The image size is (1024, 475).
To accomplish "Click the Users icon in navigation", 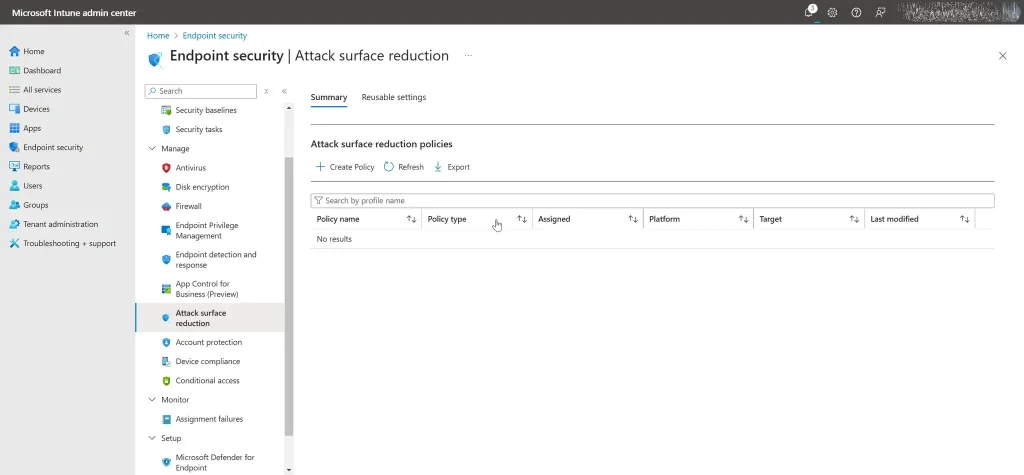I will tap(14, 186).
